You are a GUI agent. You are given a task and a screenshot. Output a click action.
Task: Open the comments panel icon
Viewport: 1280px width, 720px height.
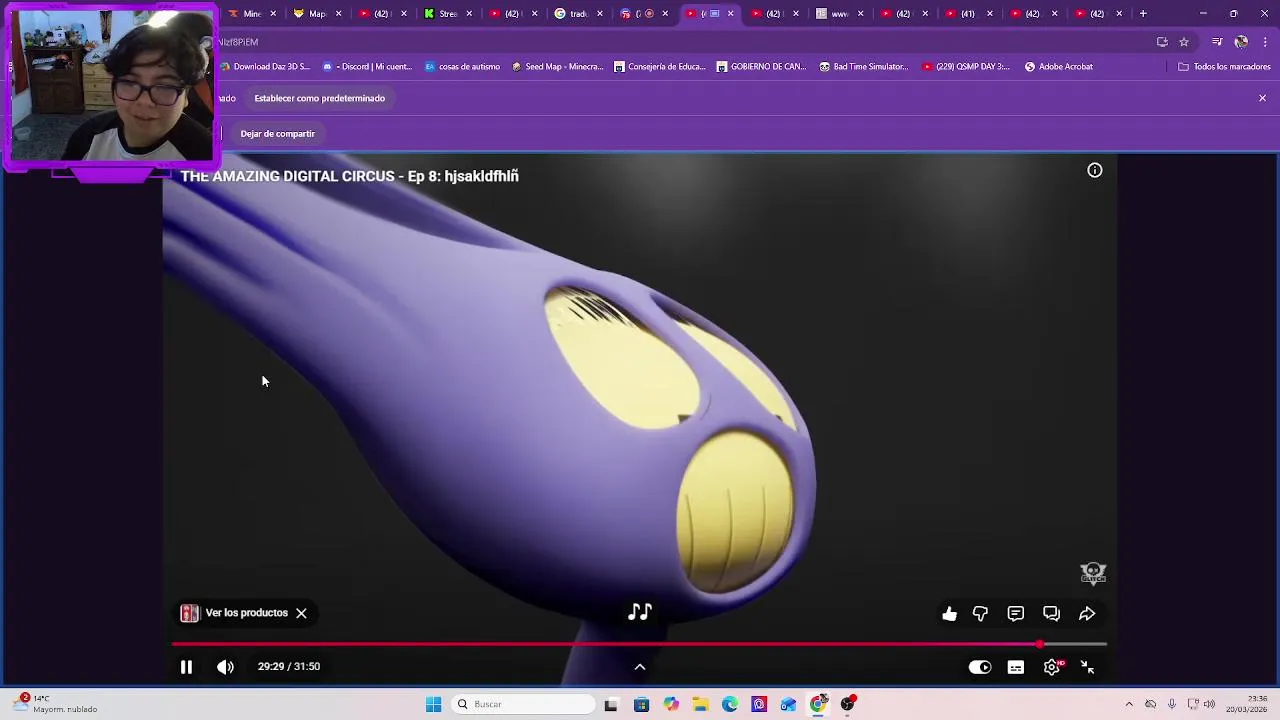(x=1016, y=614)
